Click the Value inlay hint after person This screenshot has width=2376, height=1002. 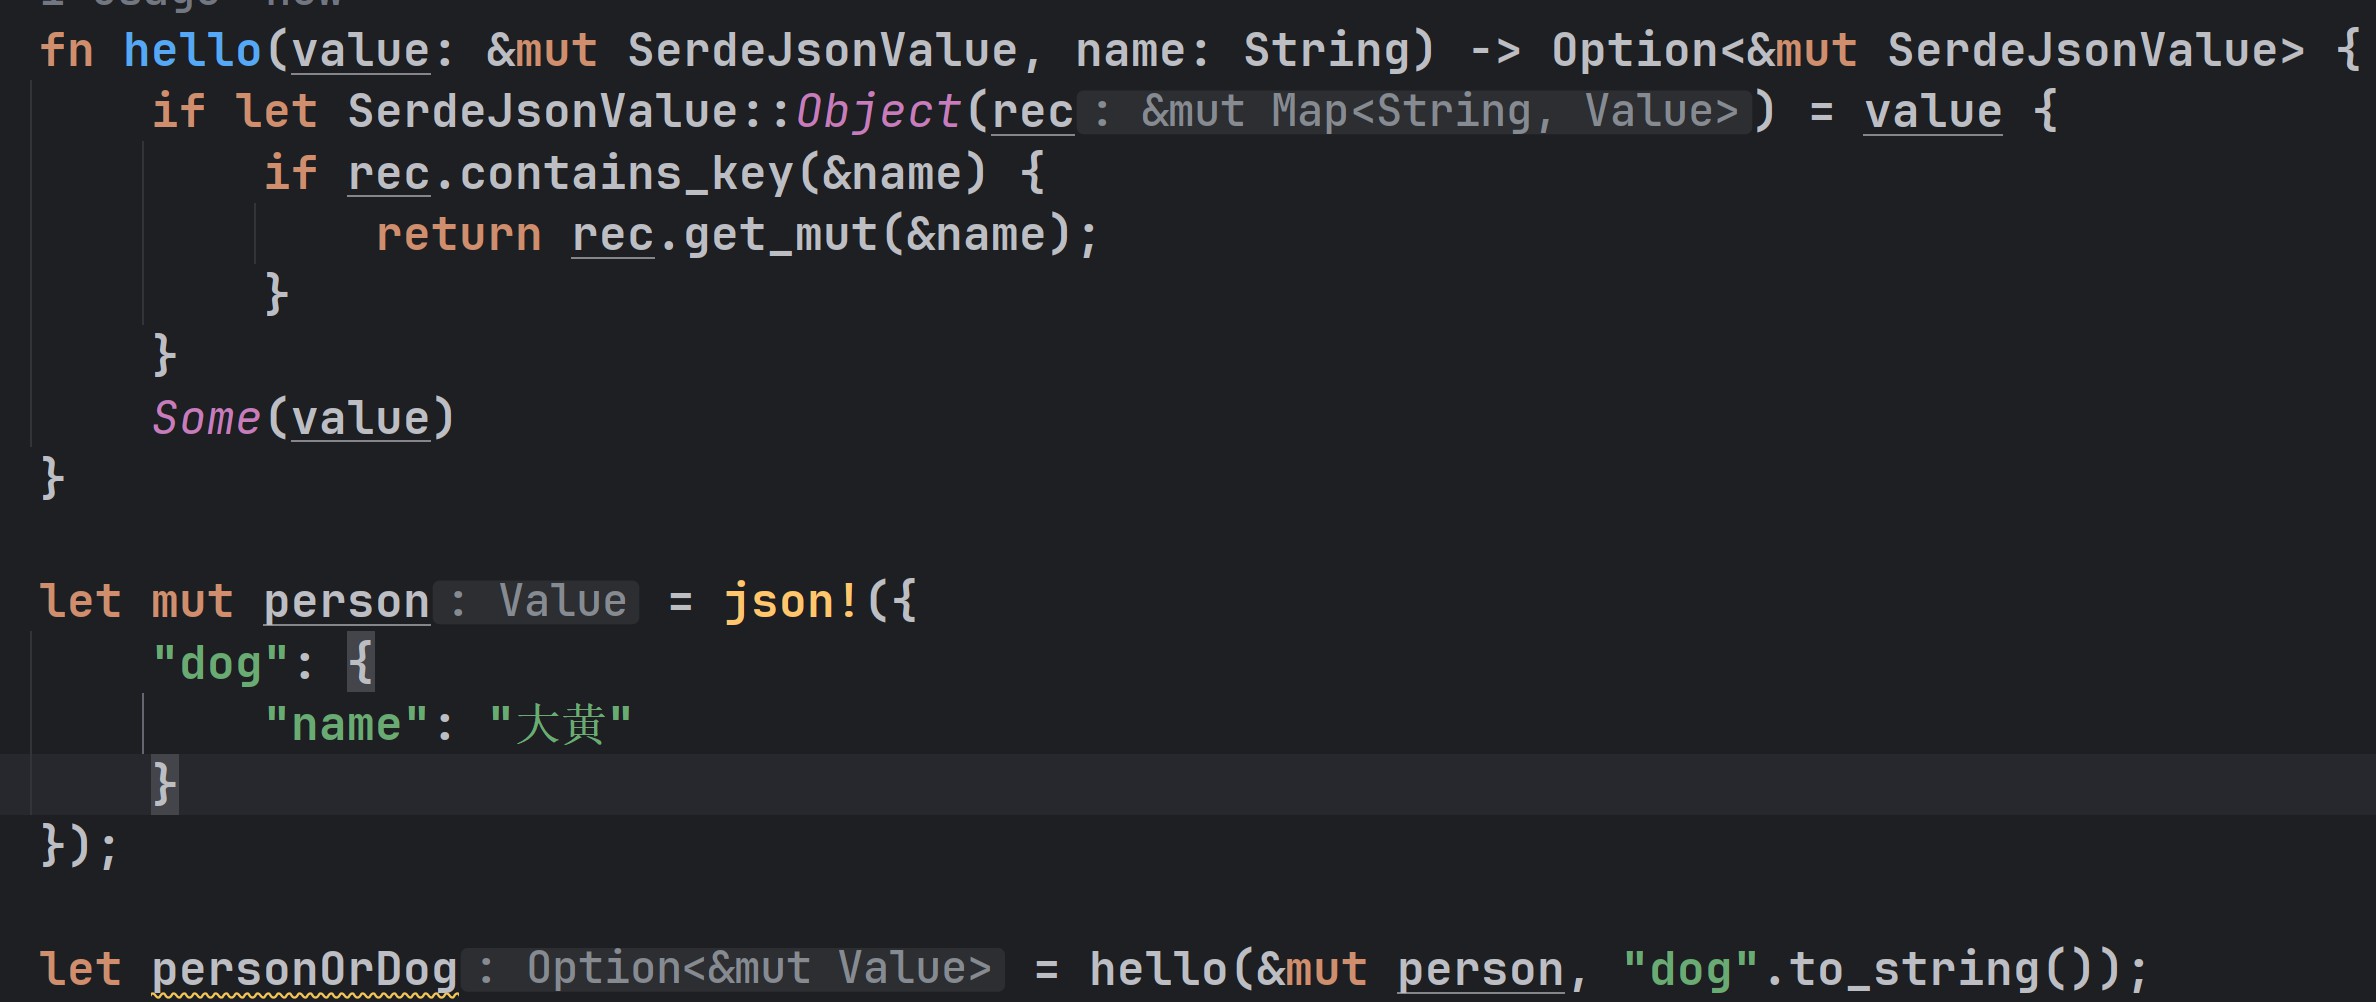point(537,602)
